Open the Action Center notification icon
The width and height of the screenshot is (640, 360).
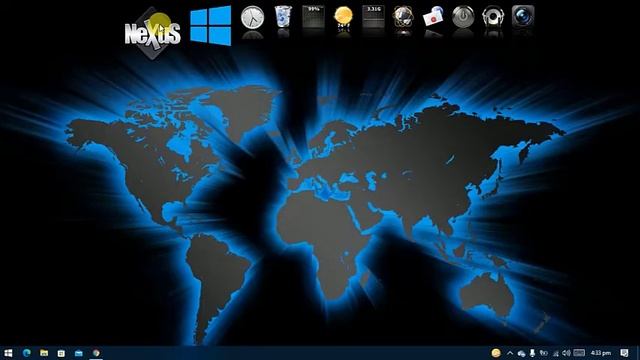point(624,353)
